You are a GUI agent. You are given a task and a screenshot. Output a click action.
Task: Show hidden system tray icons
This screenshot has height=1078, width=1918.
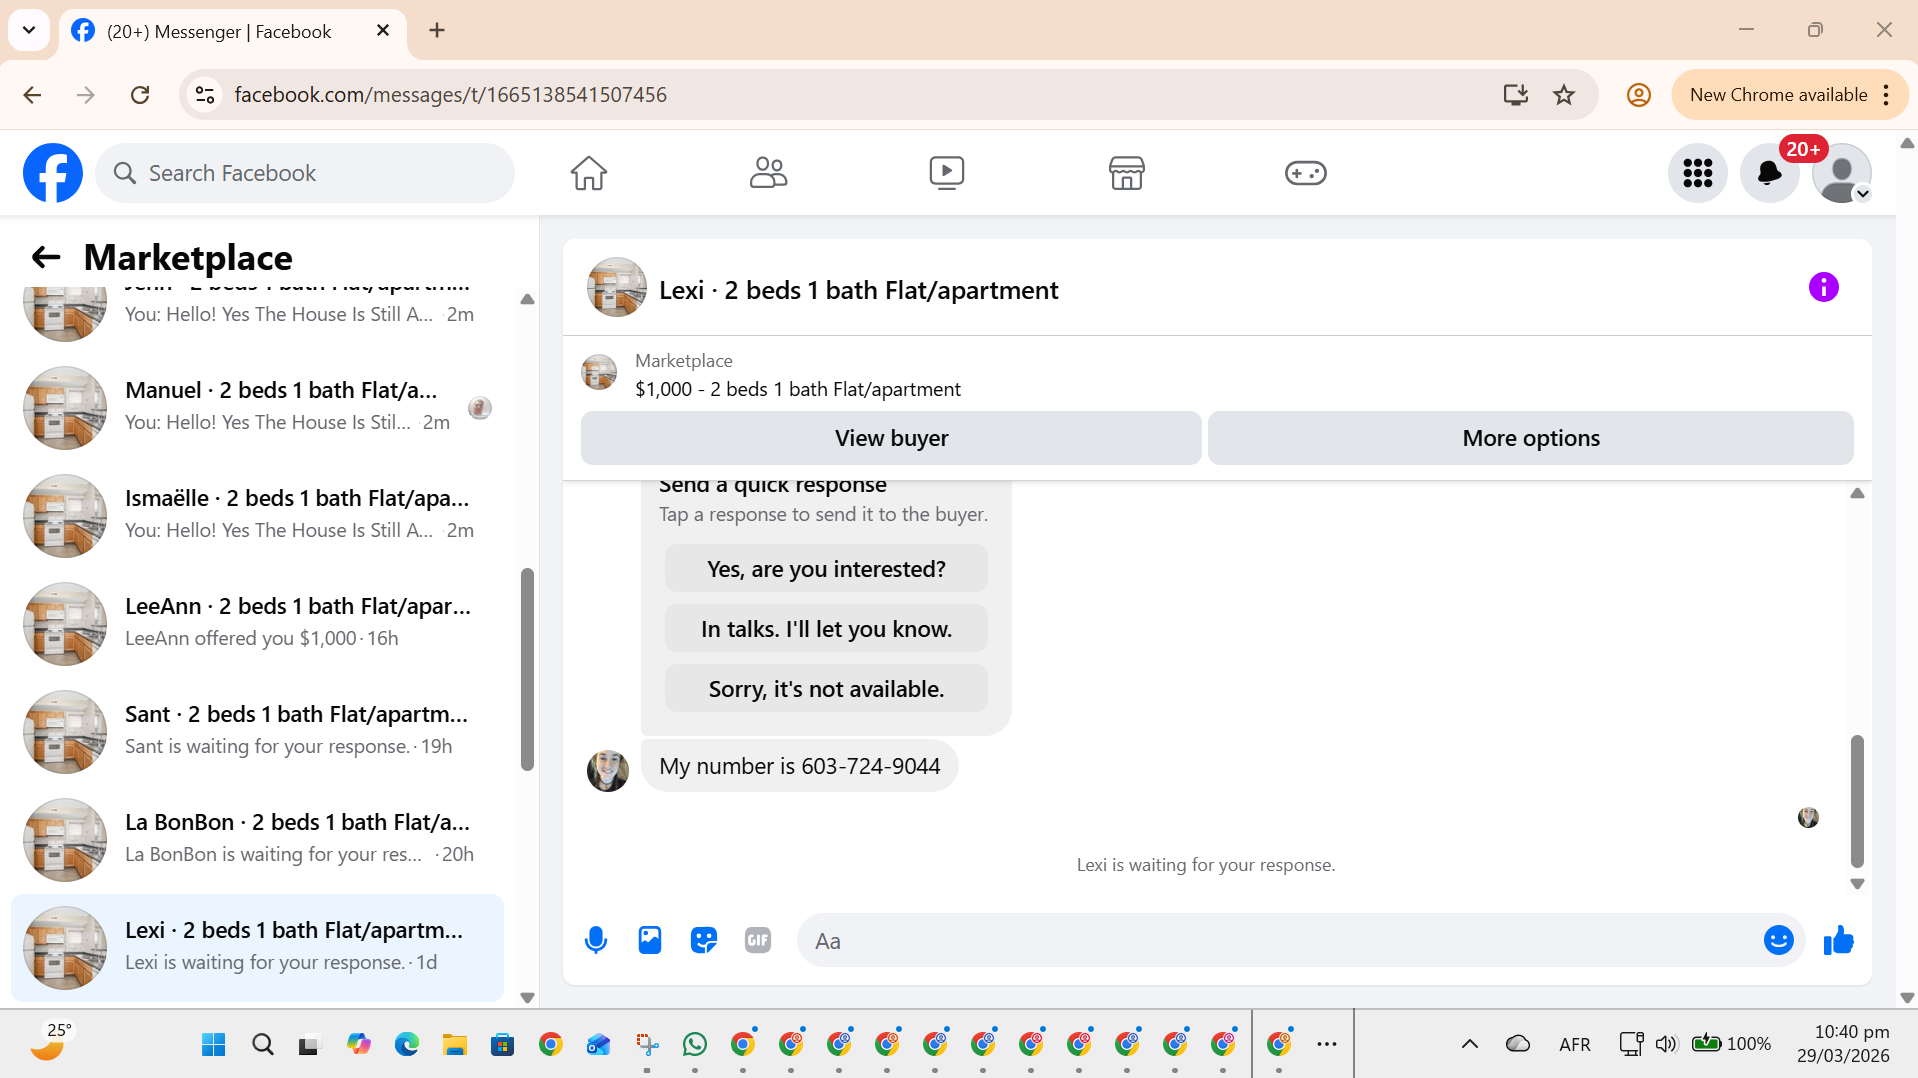[1470, 1045]
